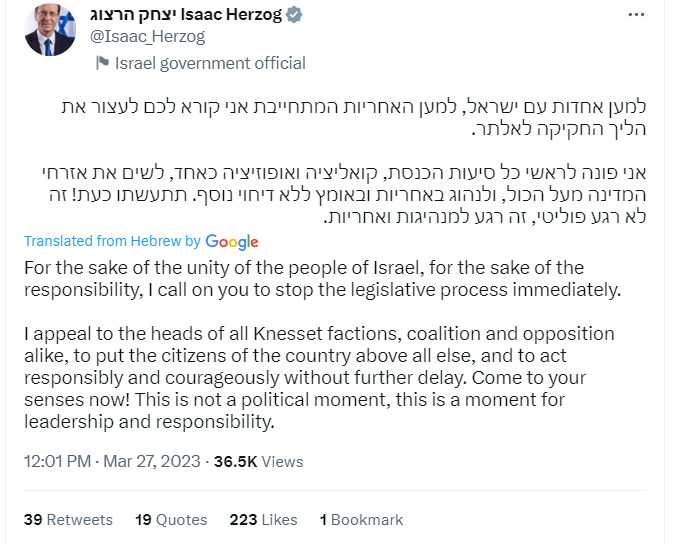Click "Translated from Hebrew by" link
The height and width of the screenshot is (544, 673).
[112, 241]
